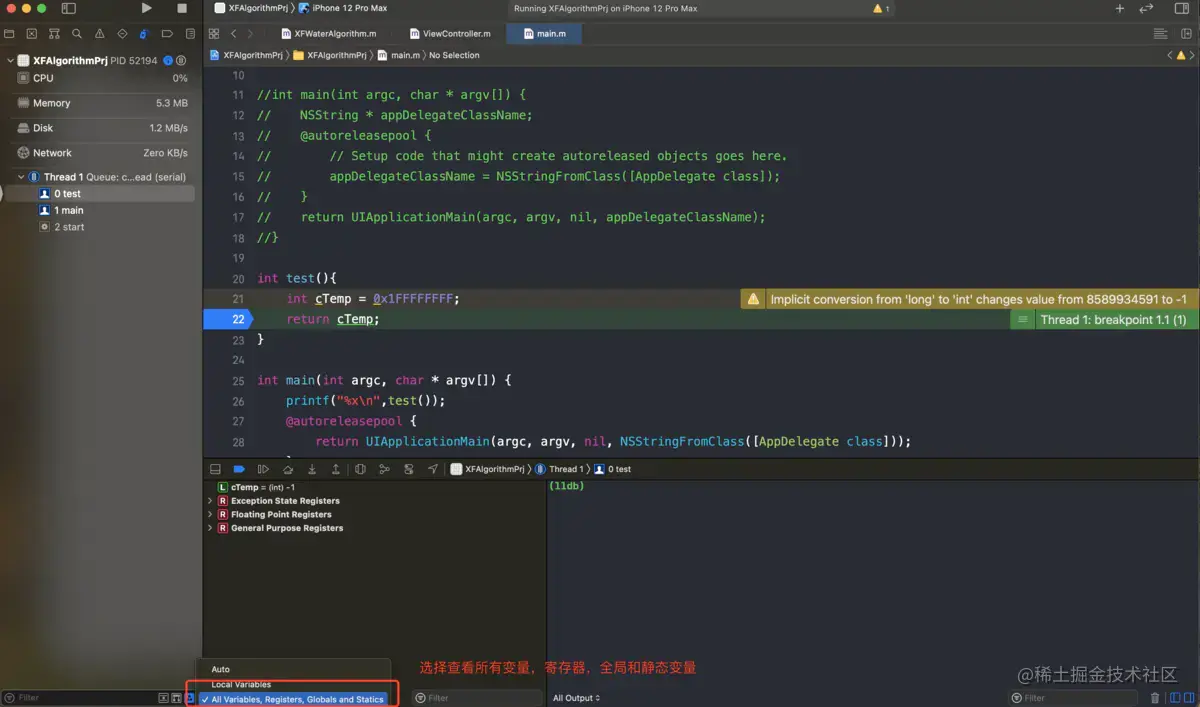Click No Selection in jump bar
The image size is (1200, 707).
pyautogui.click(x=454, y=55)
